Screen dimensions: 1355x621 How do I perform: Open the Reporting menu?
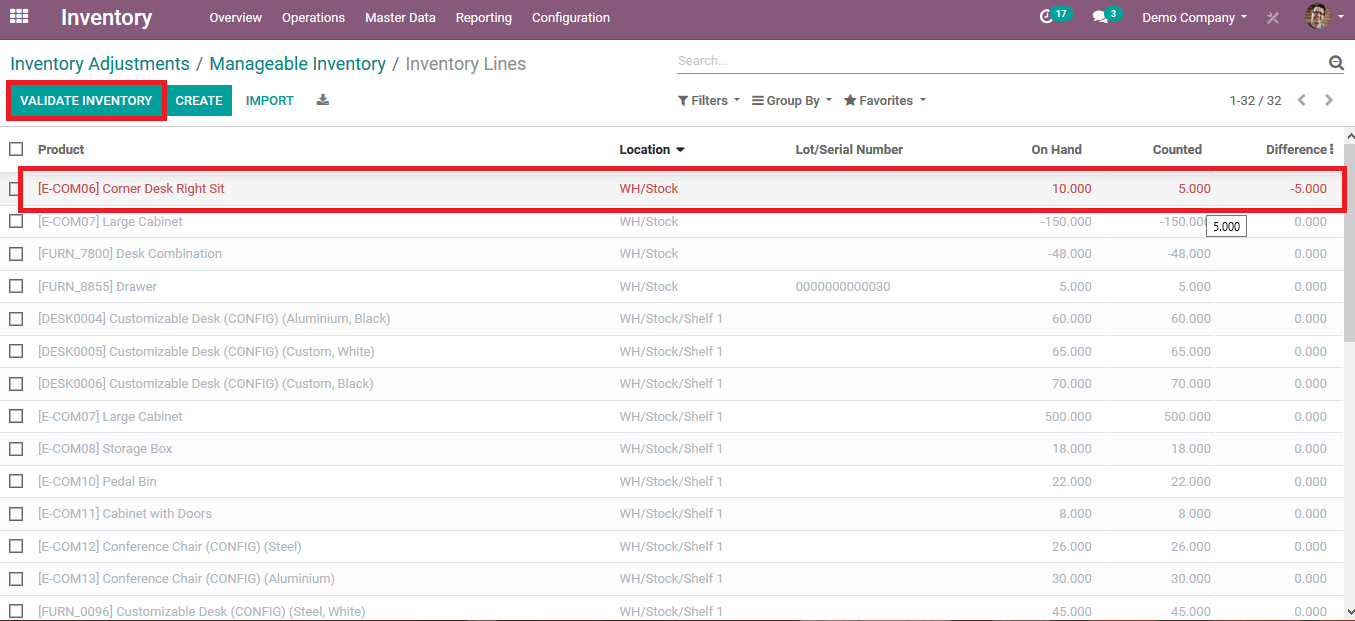[x=483, y=18]
